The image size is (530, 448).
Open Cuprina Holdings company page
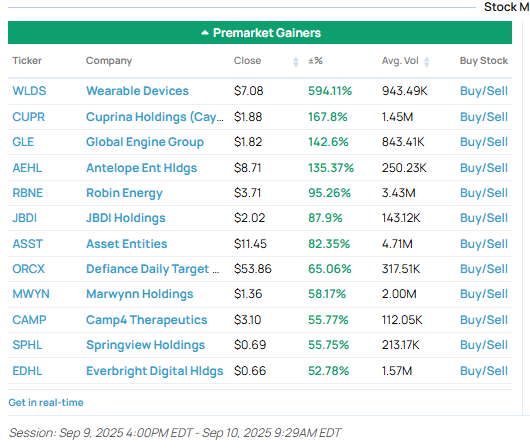[155, 117]
